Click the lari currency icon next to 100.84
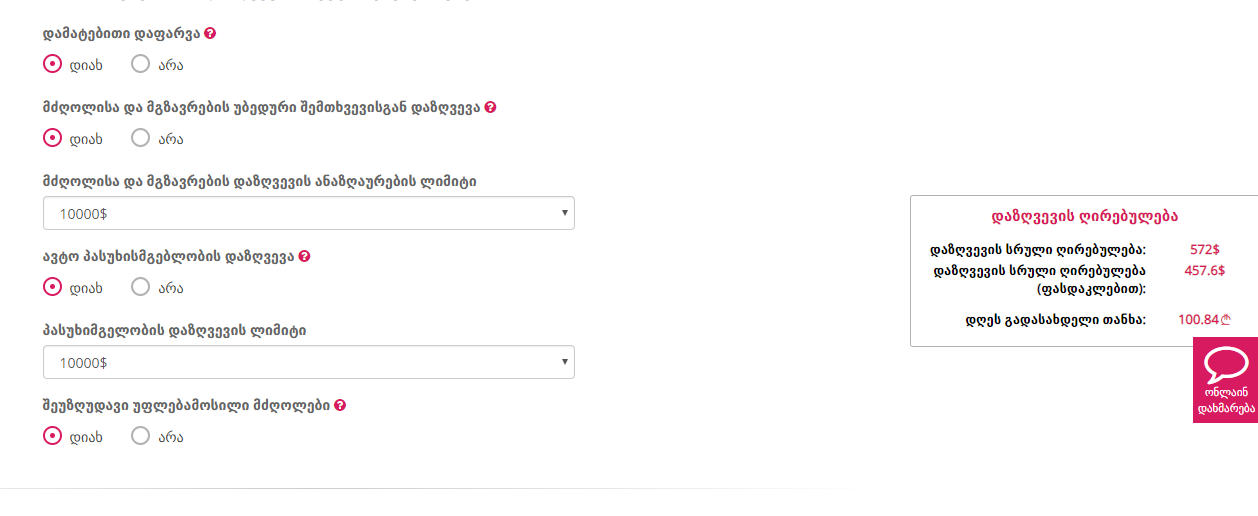Image resolution: width=1258 pixels, height=516 pixels. coord(1226,320)
